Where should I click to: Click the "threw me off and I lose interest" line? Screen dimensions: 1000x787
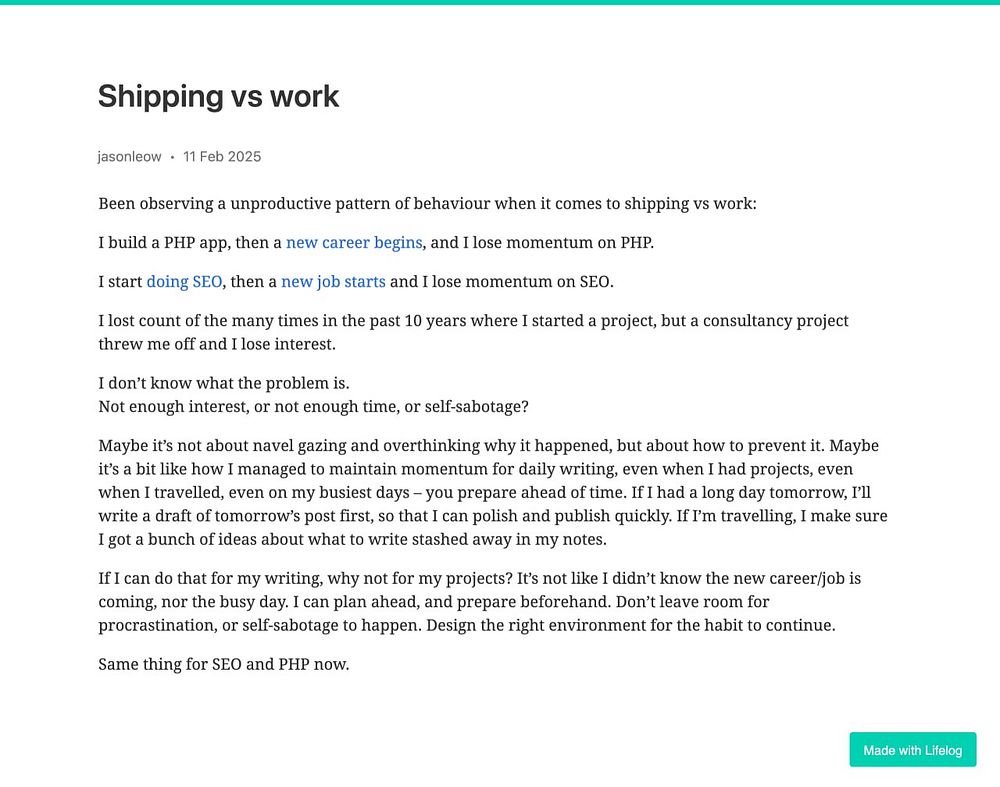(x=217, y=344)
